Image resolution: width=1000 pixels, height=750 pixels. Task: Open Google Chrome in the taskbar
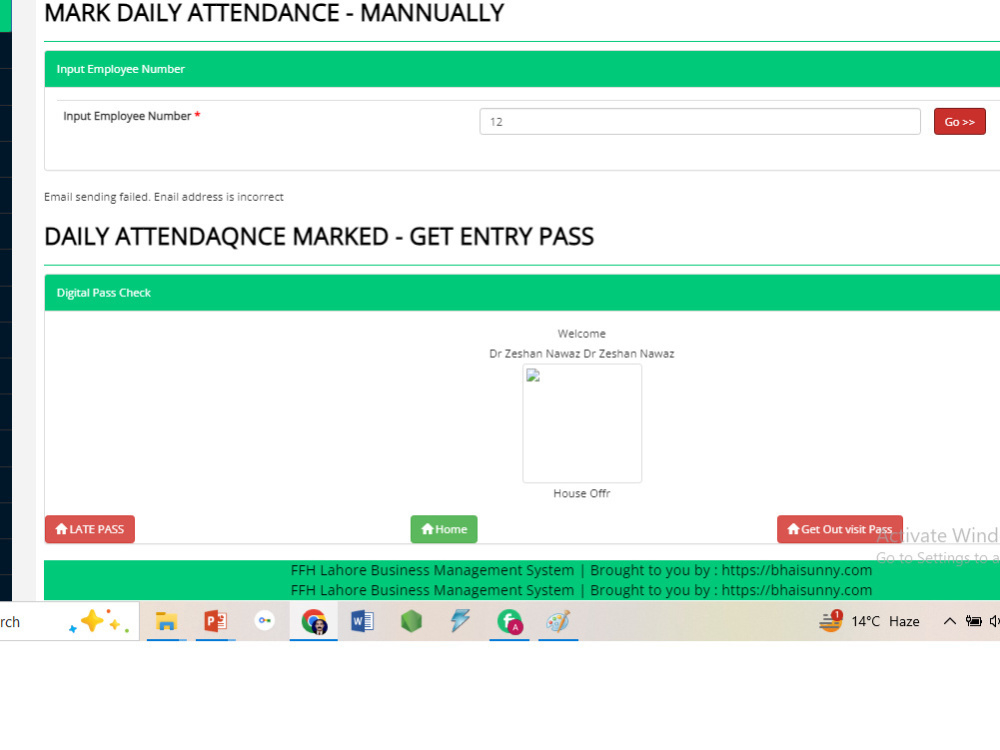[314, 621]
